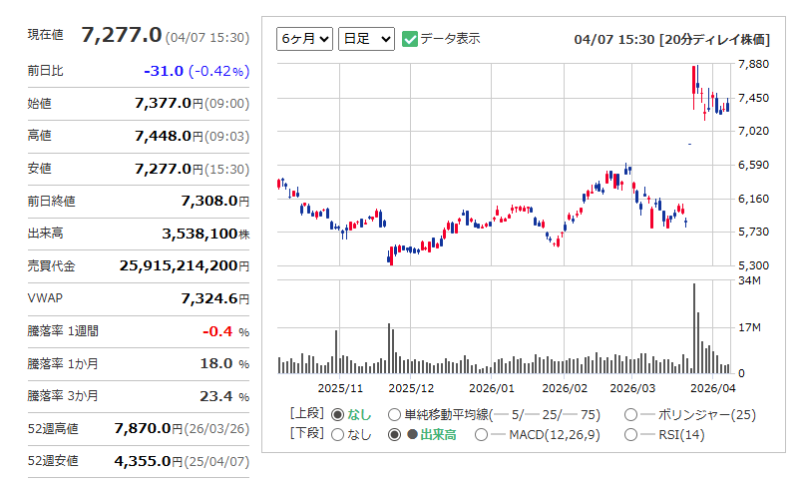Click 2025/12 date axis label

(x=411, y=389)
